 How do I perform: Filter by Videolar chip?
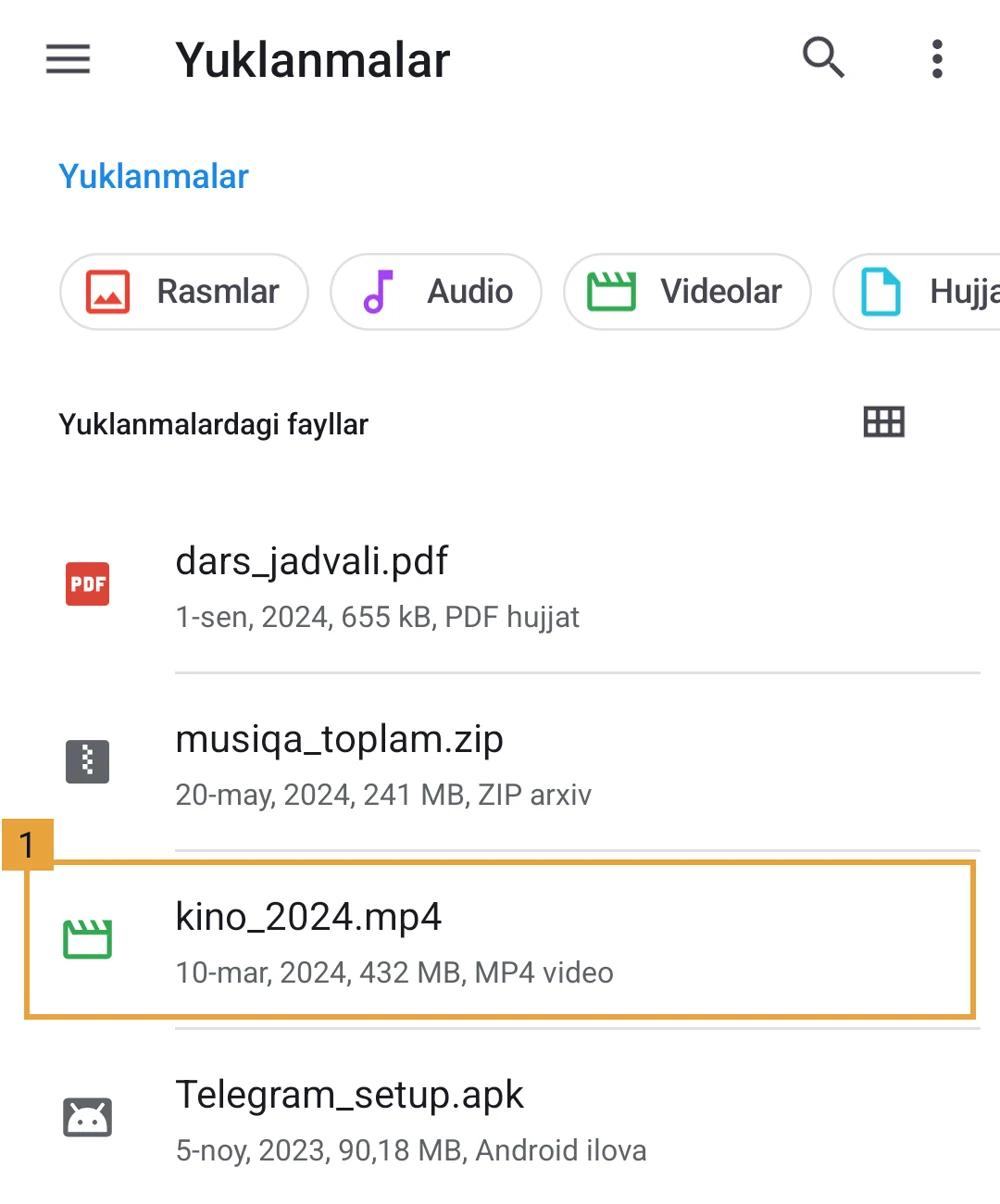click(x=687, y=292)
